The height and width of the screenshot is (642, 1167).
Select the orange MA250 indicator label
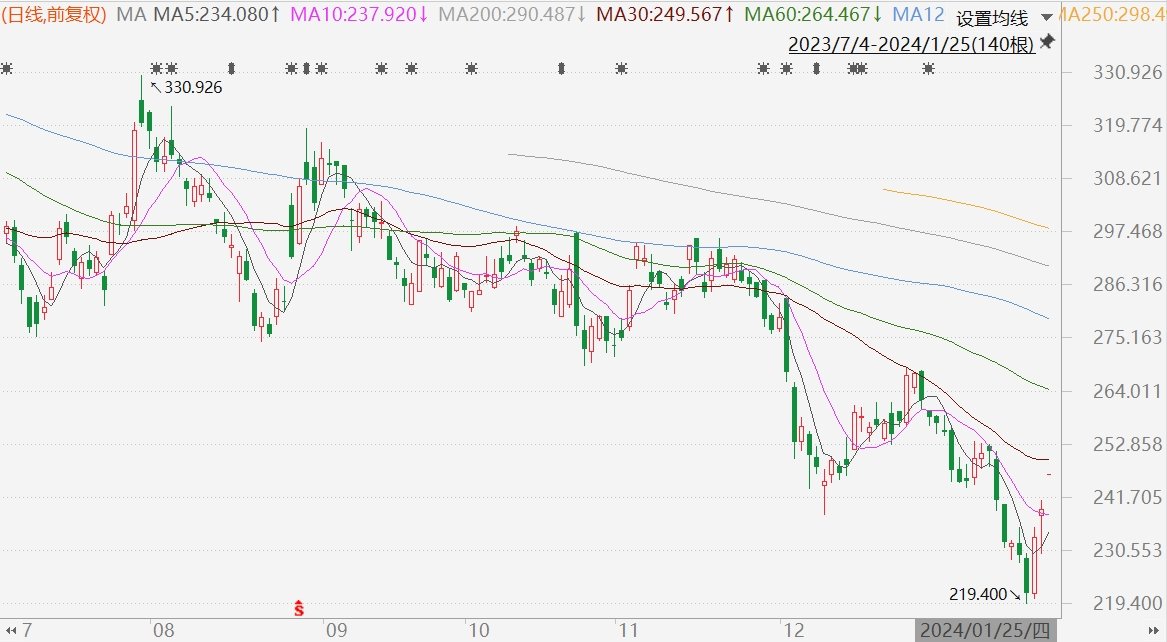pos(1111,14)
